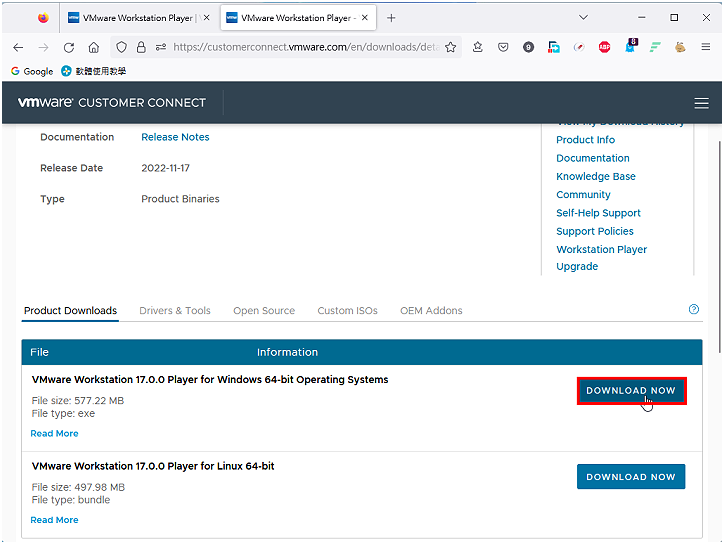Click the Firefox logo button in tab bar

tap(43, 18)
